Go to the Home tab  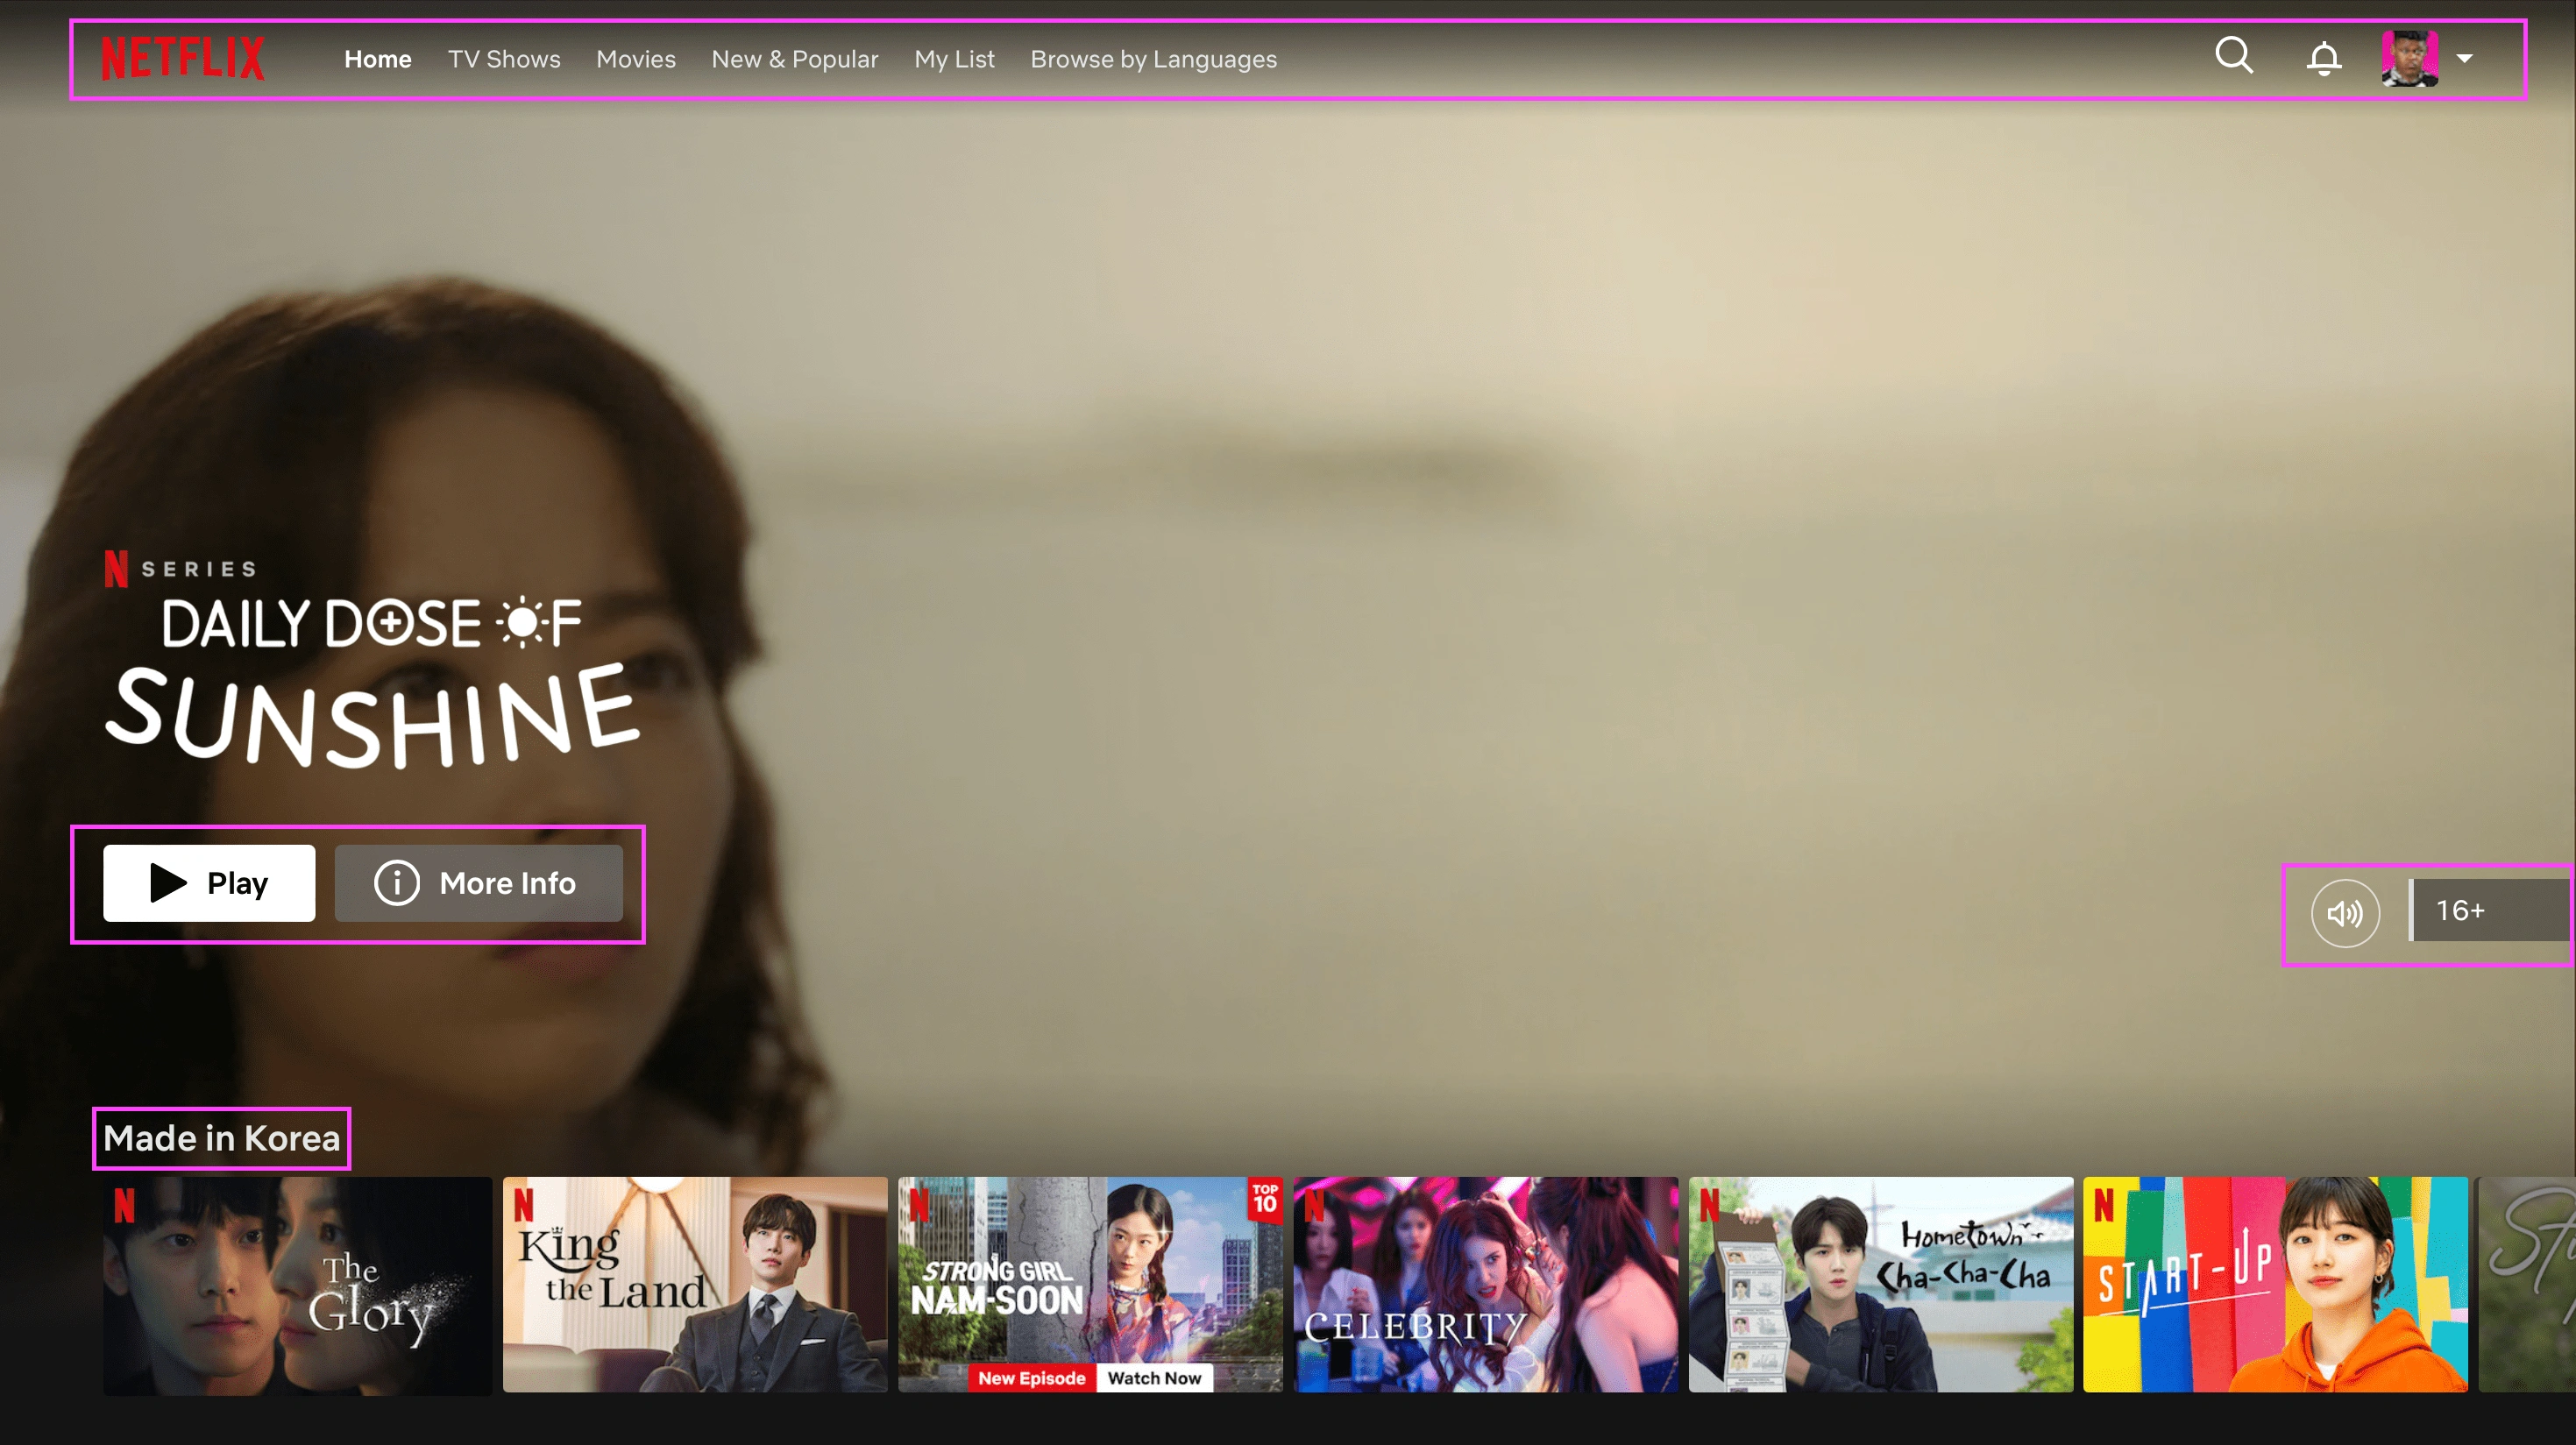(378, 59)
